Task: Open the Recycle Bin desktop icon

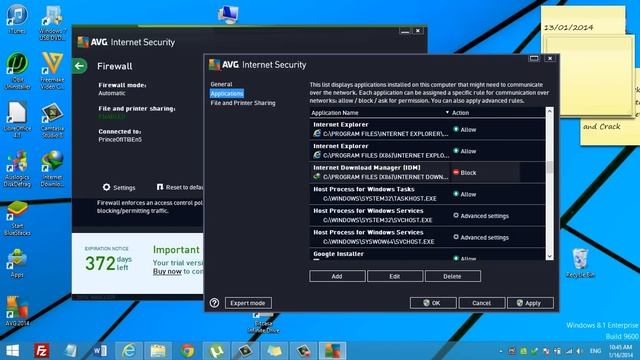Action: click(x=580, y=262)
